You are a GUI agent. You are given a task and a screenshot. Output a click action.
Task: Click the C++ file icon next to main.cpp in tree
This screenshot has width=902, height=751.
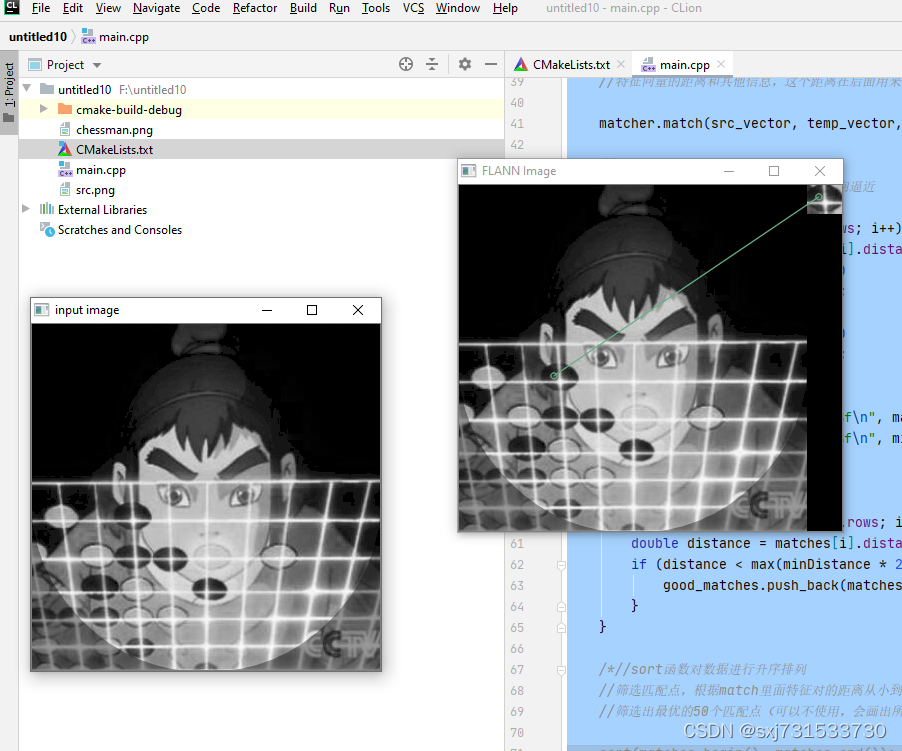click(x=65, y=170)
